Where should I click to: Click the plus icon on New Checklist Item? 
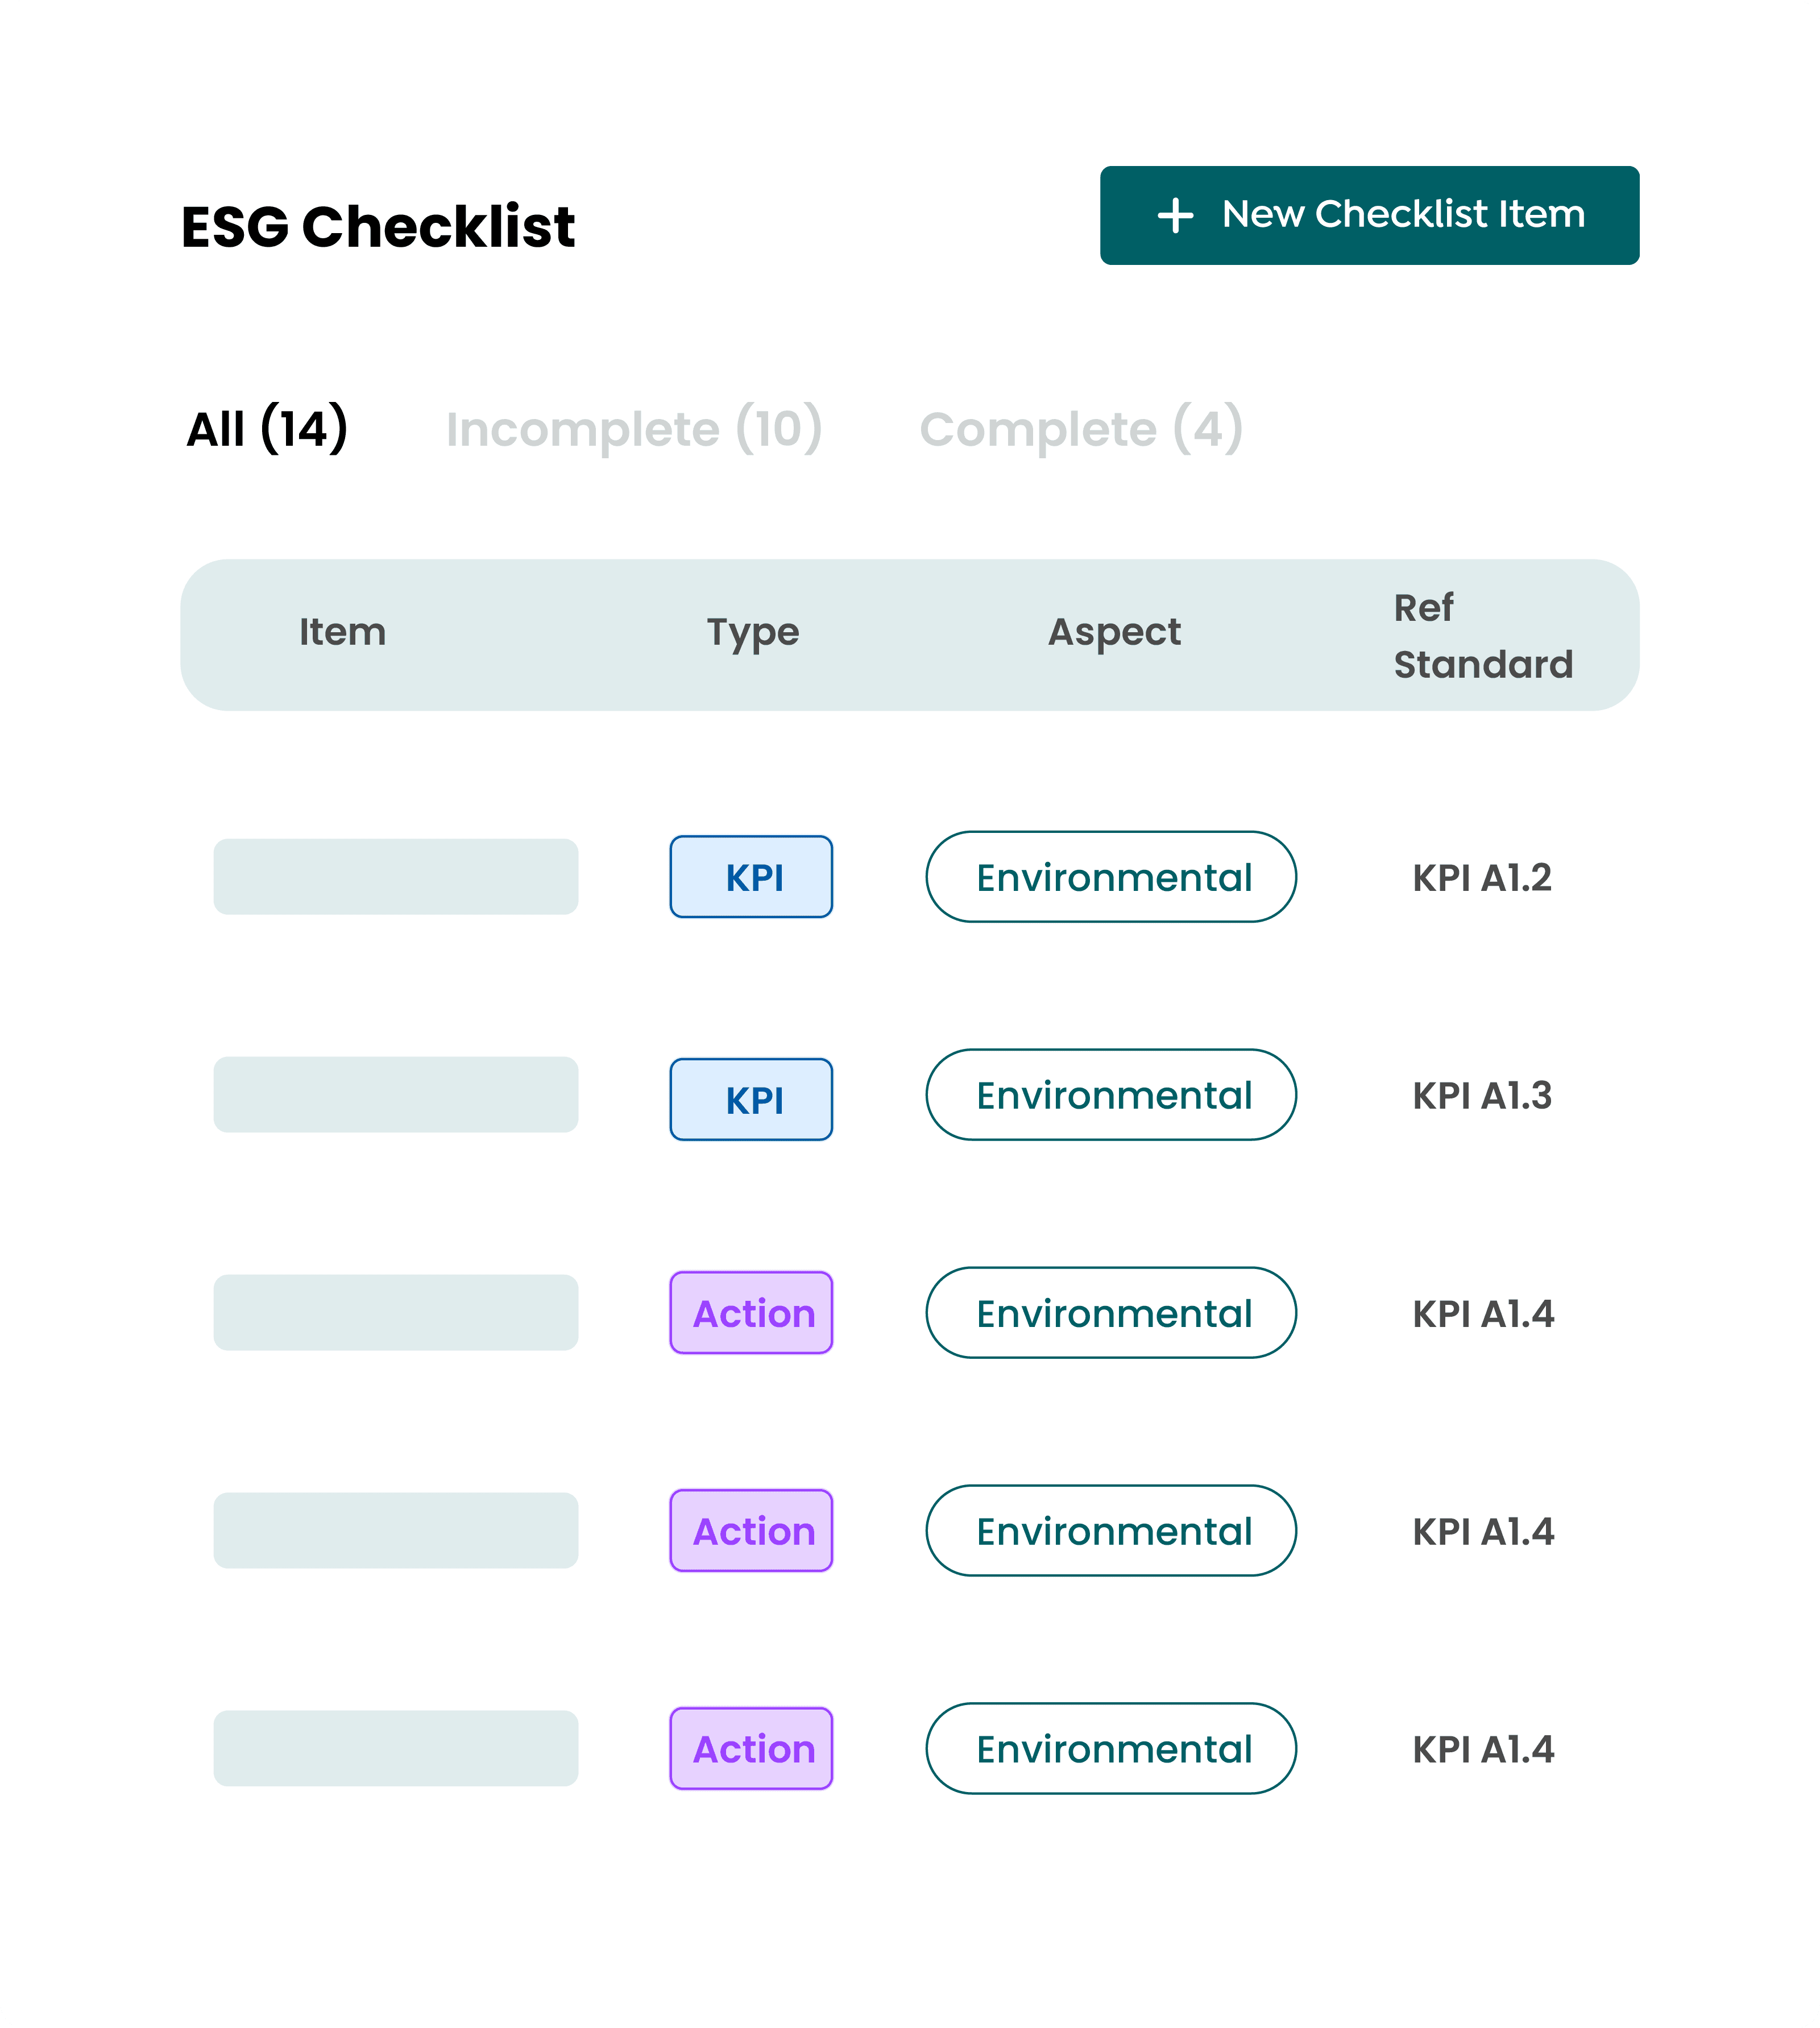click(x=1175, y=216)
